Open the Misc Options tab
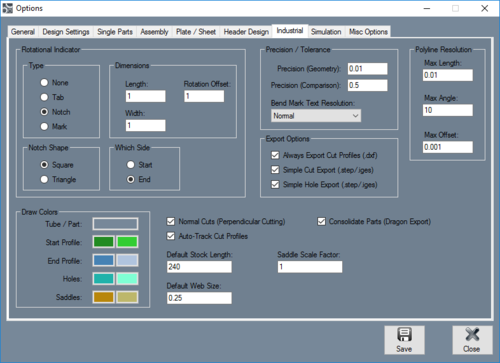The width and height of the screenshot is (500, 363). click(368, 32)
